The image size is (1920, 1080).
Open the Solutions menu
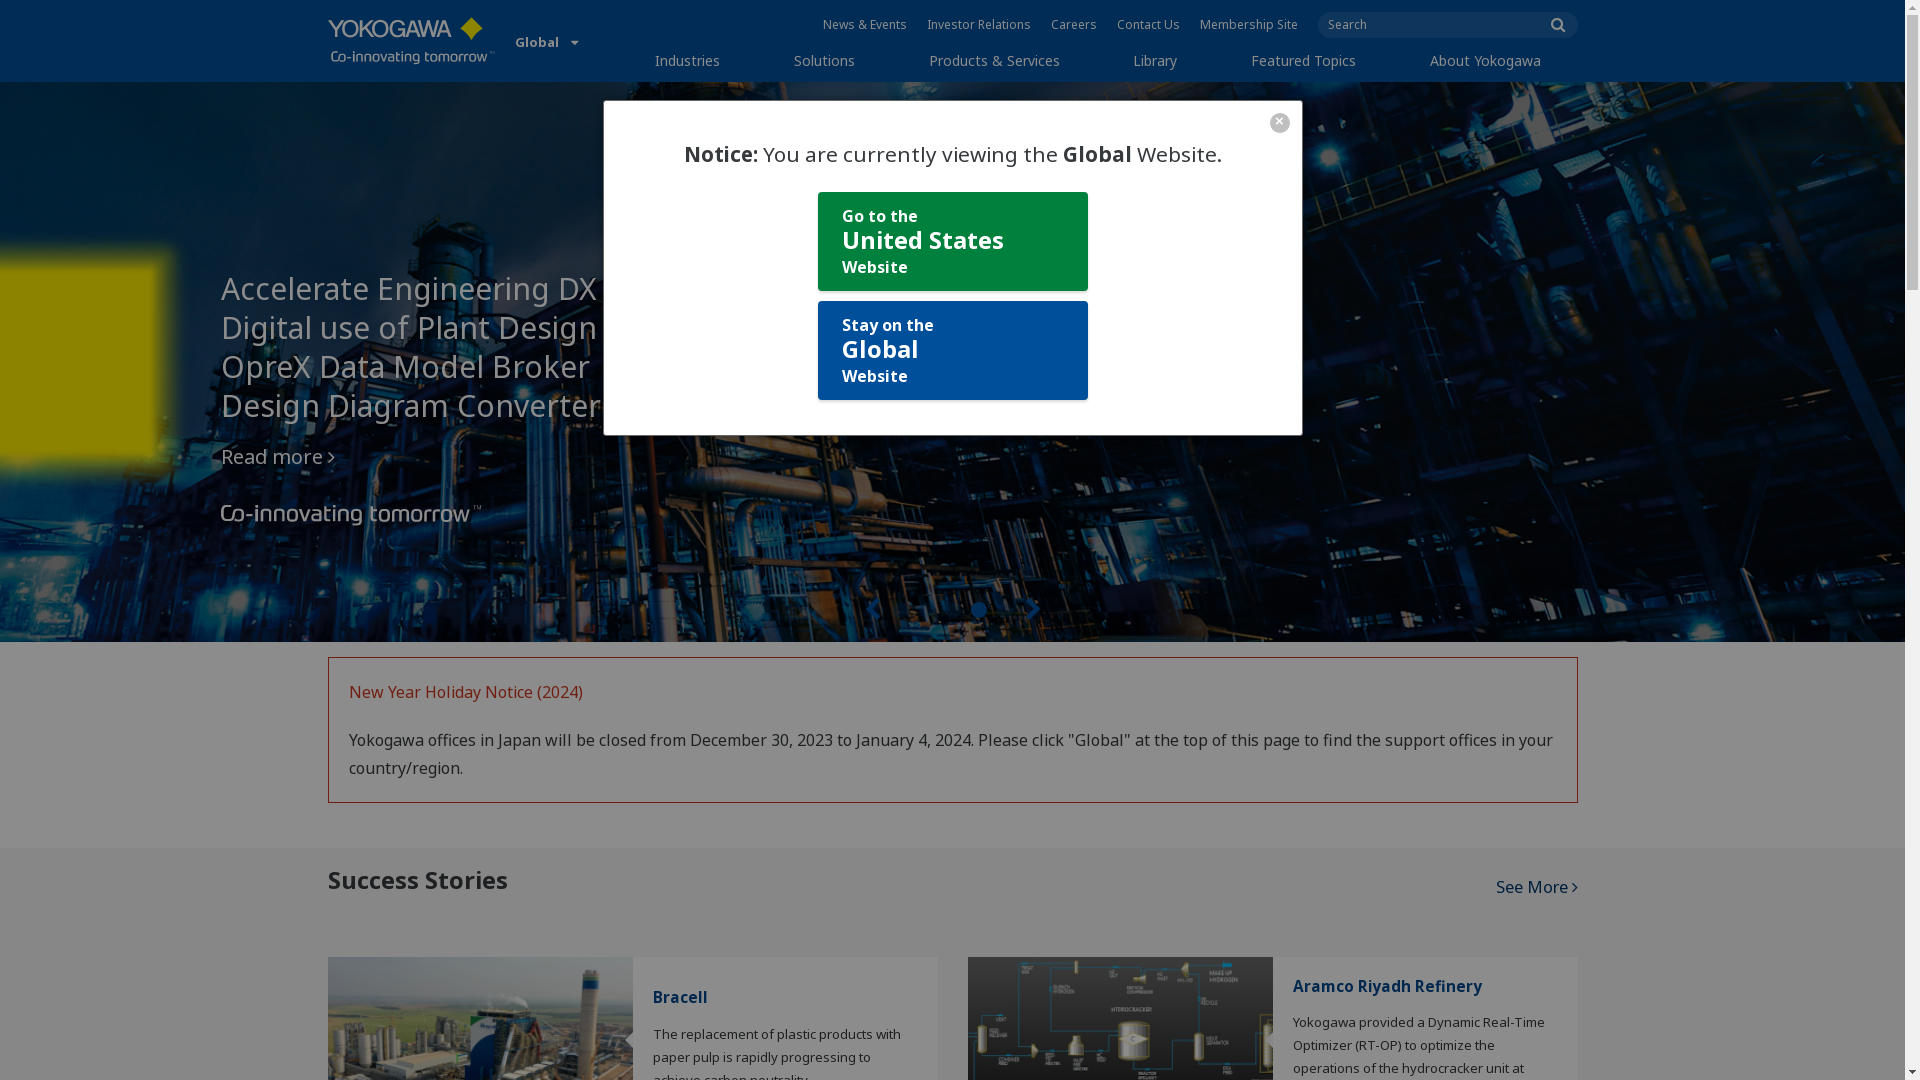[x=824, y=61]
